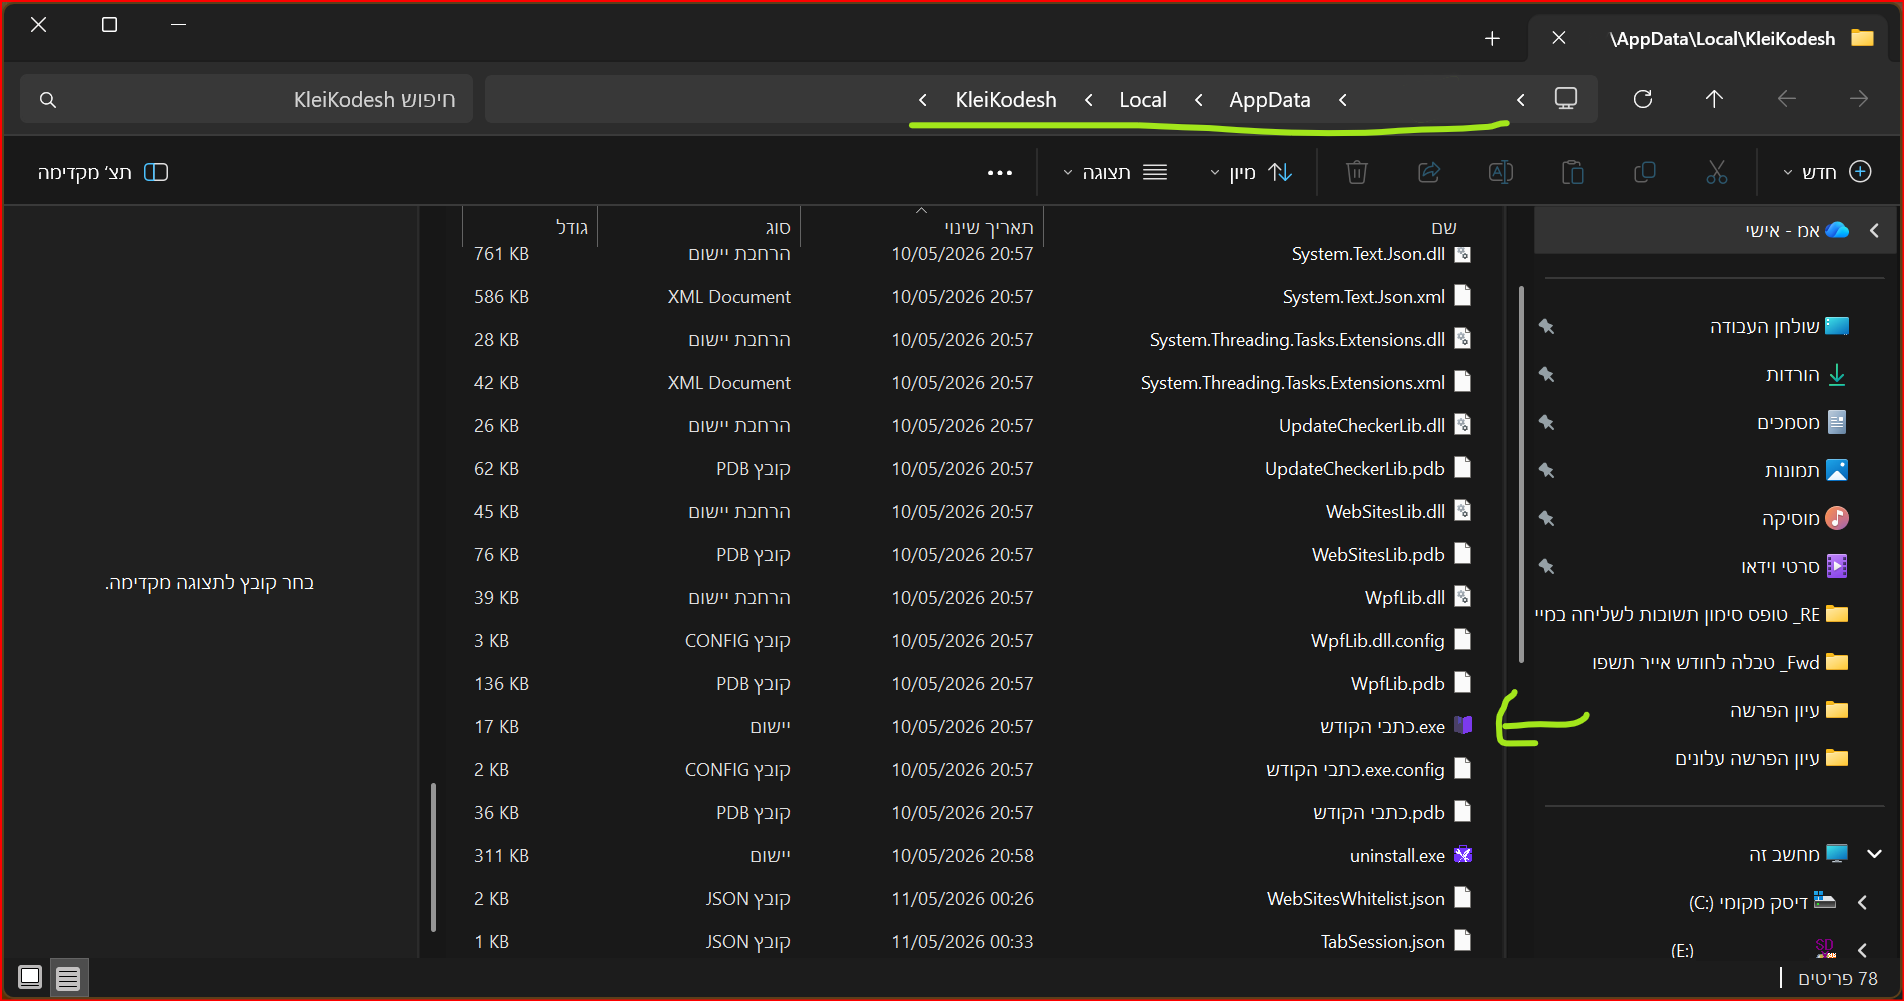The height and width of the screenshot is (1001, 1904).
Task: Click the purple book icon of כתבי הקודש.exe
Action: point(1463,726)
